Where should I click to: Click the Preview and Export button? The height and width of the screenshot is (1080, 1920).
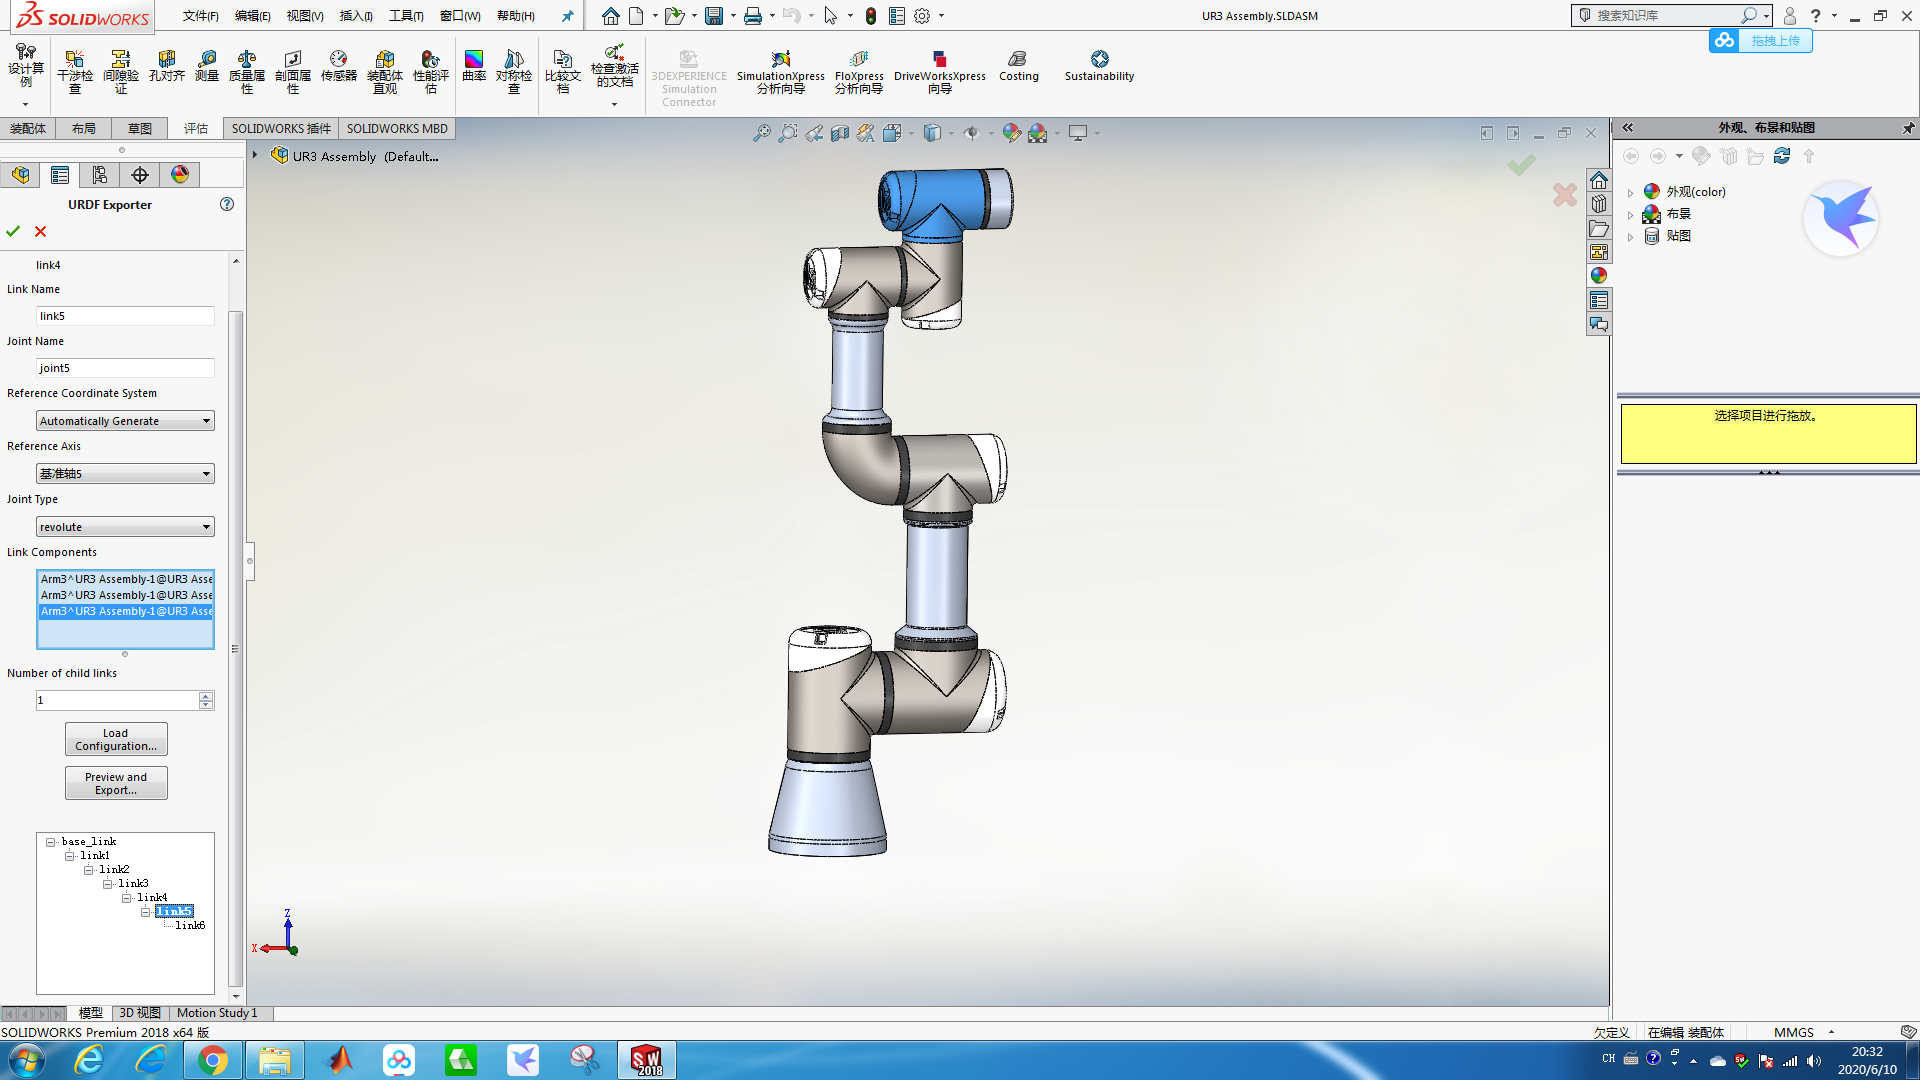tap(116, 783)
